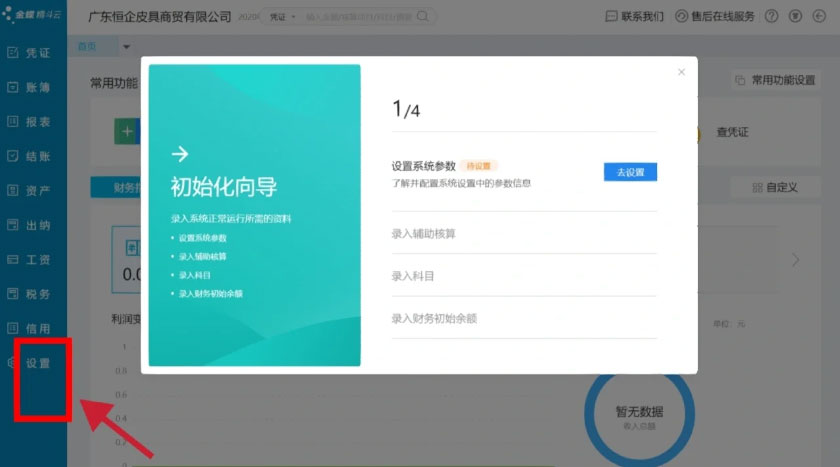
Task: Click the 结账 checkmark sidebar icon
Action: [x=13, y=156]
